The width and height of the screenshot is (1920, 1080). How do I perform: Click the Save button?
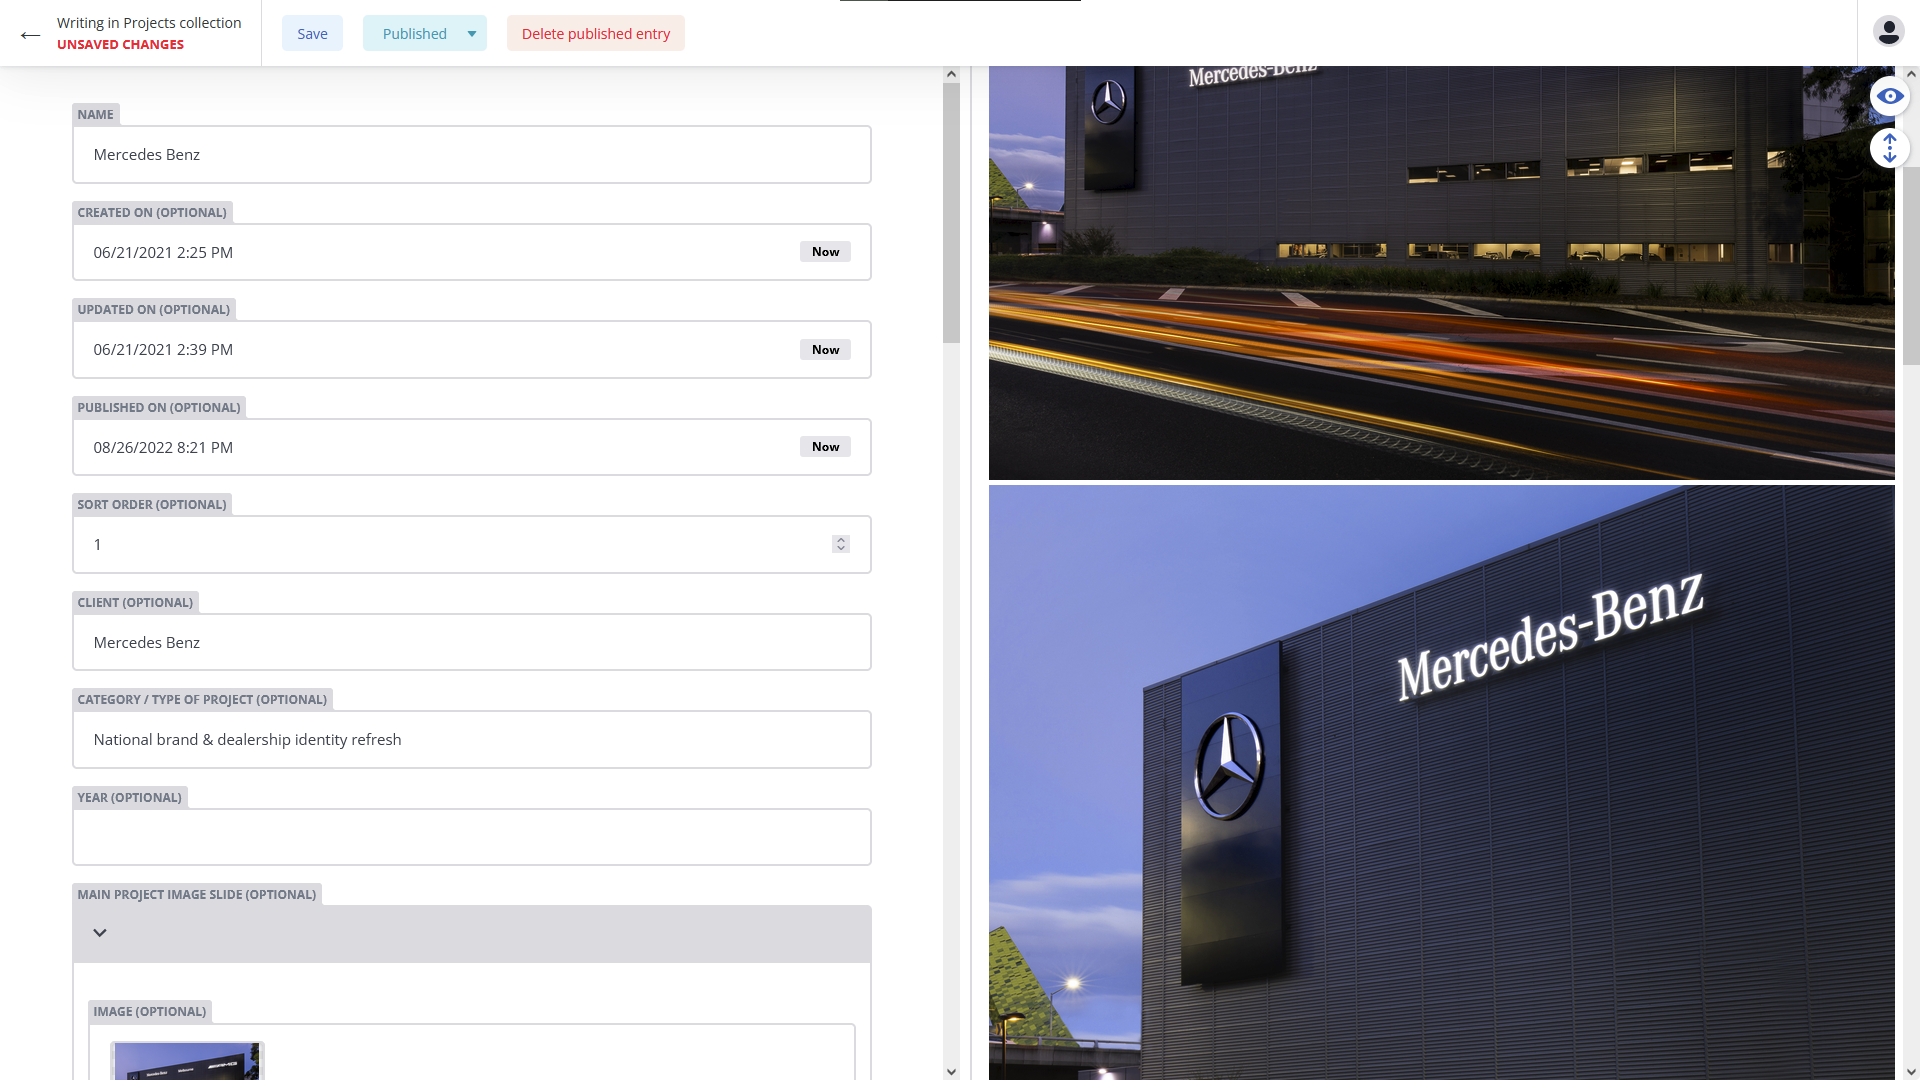[312, 33]
